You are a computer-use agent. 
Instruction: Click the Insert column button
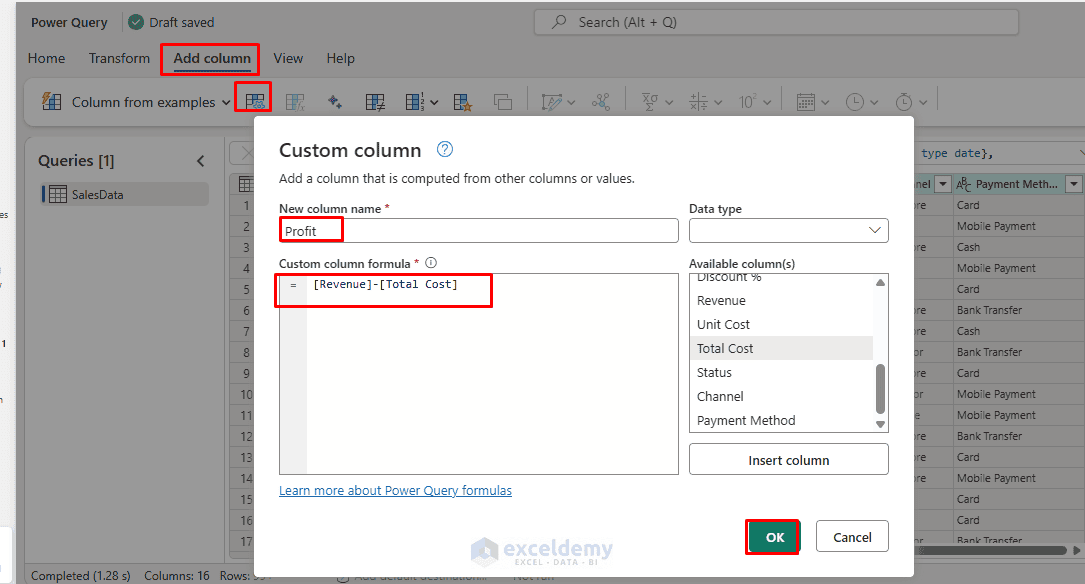(x=789, y=460)
